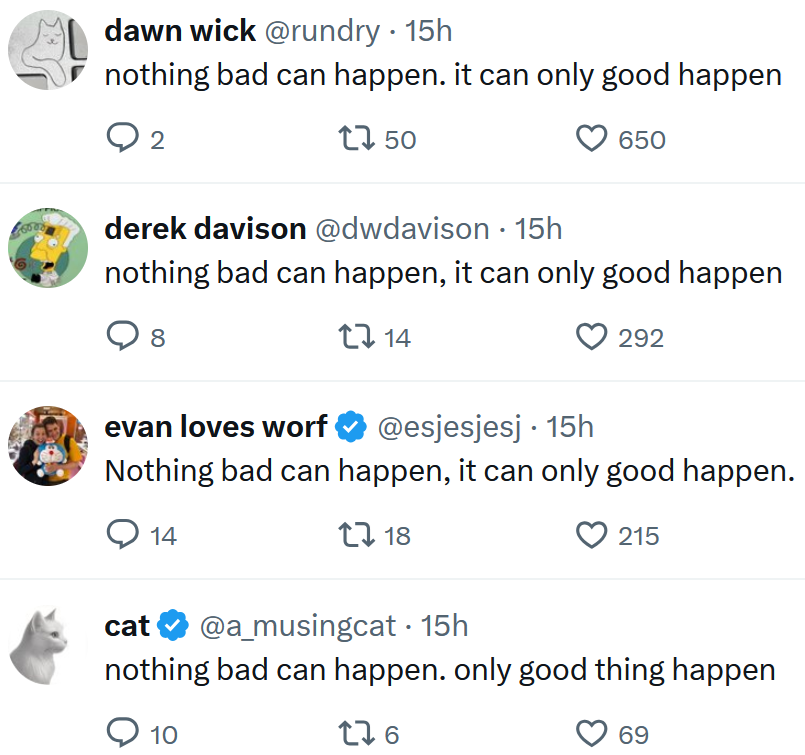Screen dimensions: 805x755
Task: Click derek davison's profile picture
Action: pyautogui.click(x=47, y=247)
